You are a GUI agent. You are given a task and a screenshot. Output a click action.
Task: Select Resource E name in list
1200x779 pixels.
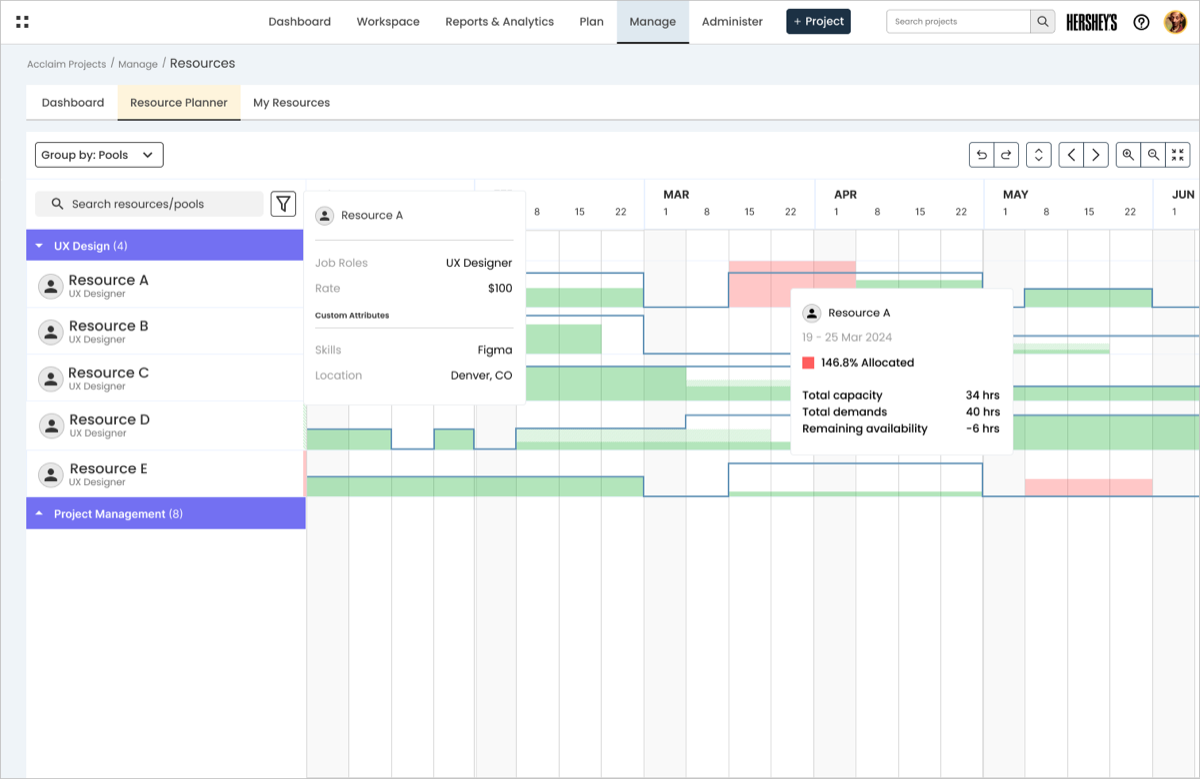[x=108, y=469]
